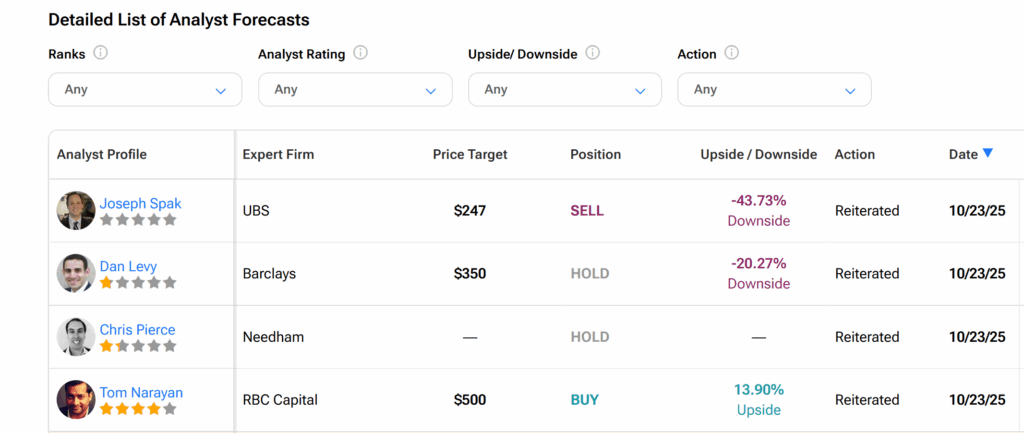
Task: Click Tom Narayan's four-star rating
Action: point(138,408)
